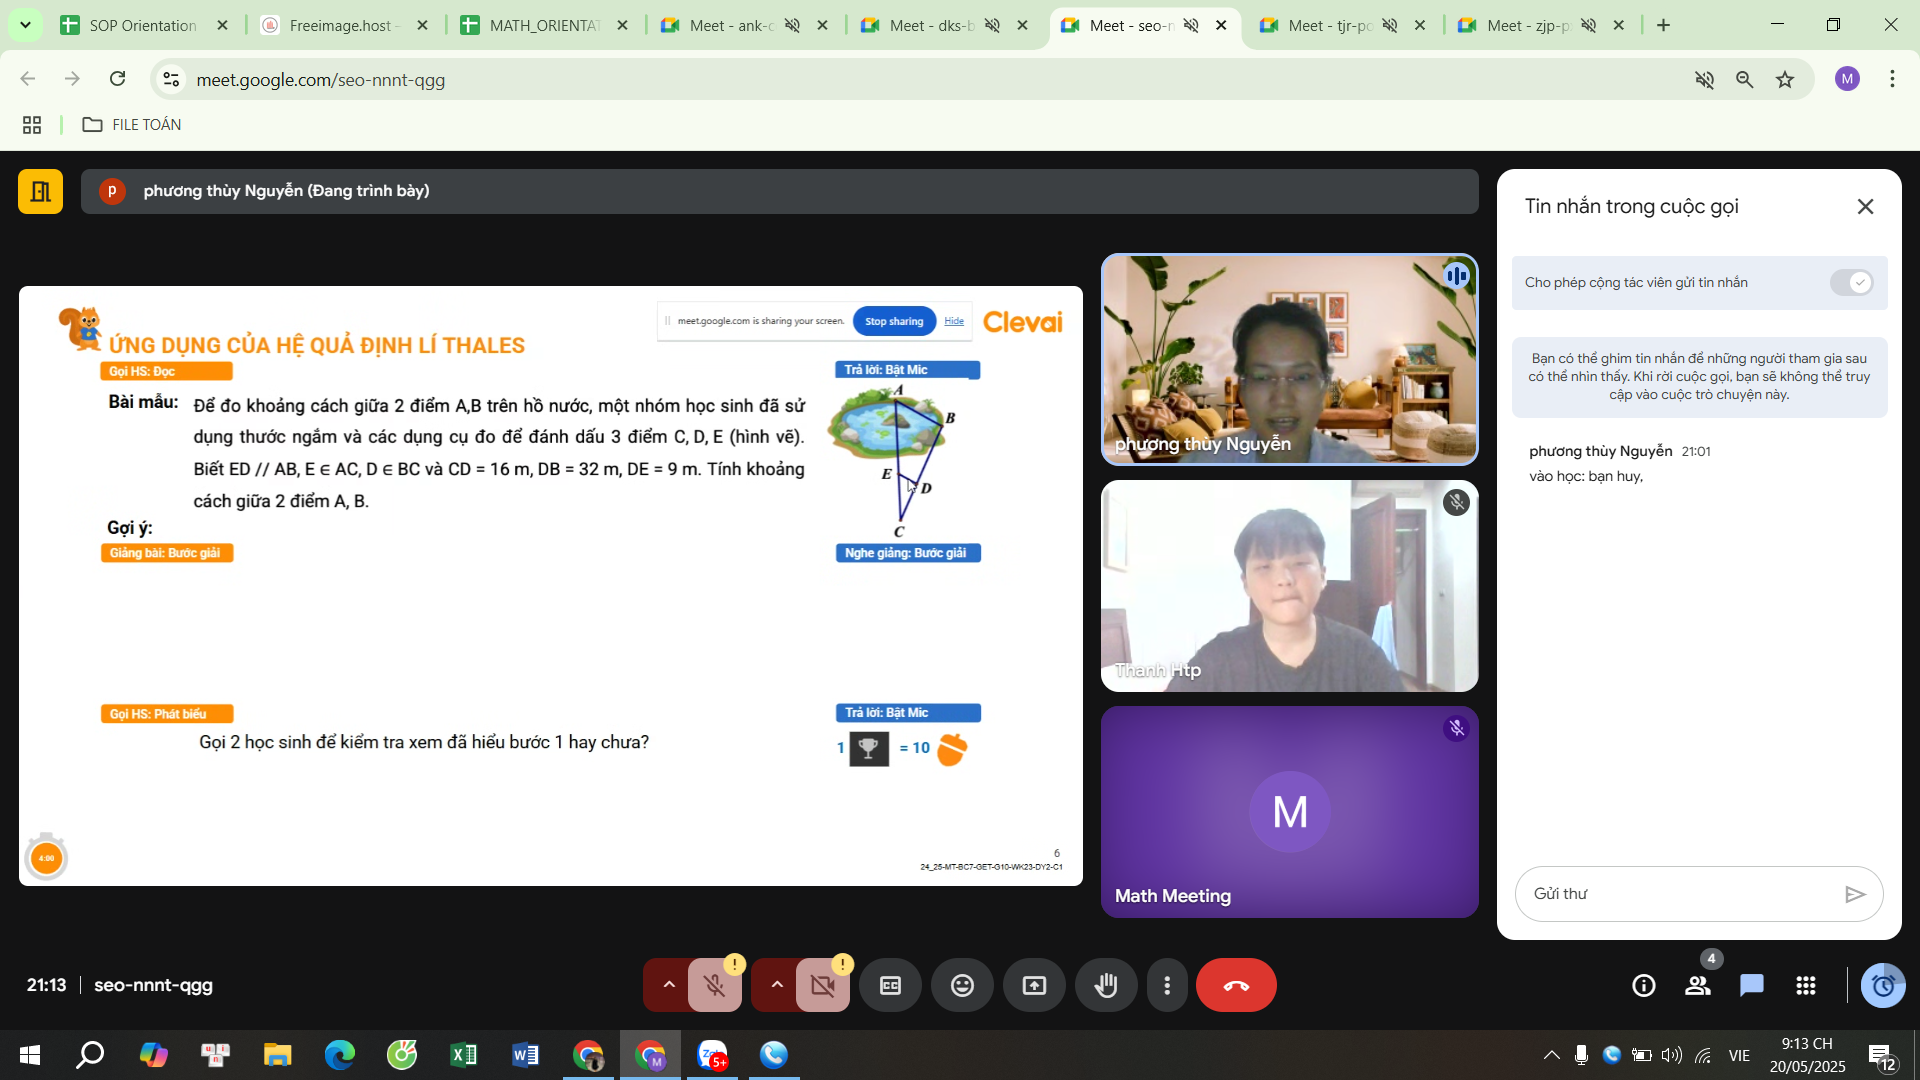The image size is (1920, 1080).
Task: Open the participants list icon
Action: [x=1698, y=986]
